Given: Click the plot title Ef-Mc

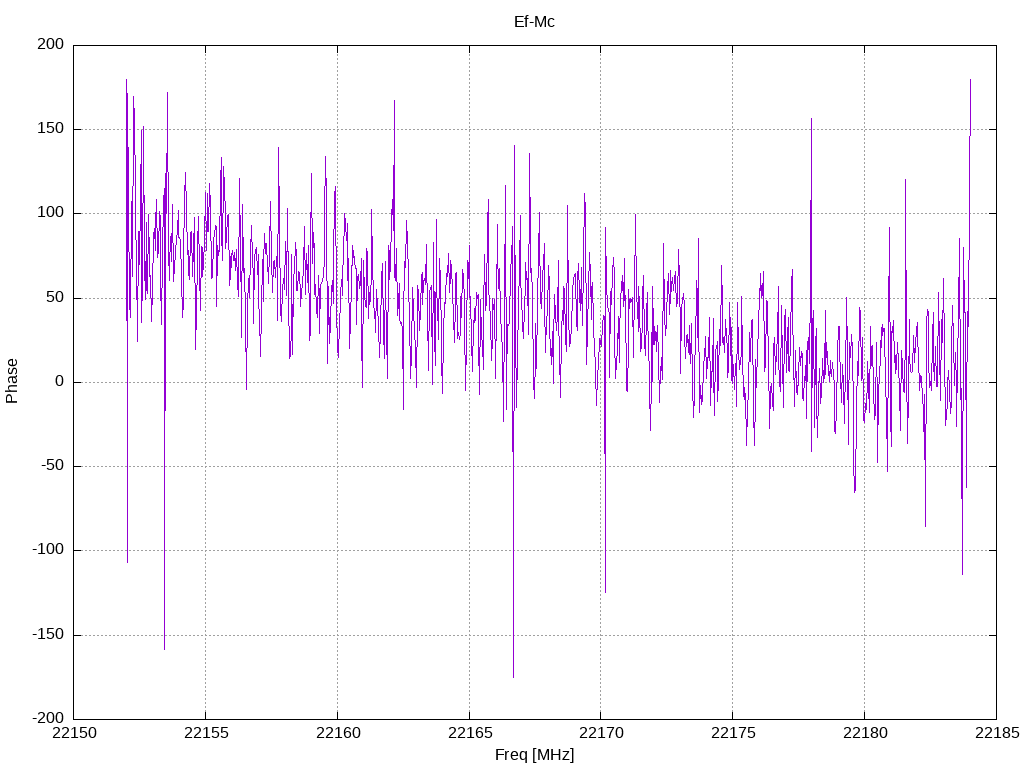Looking at the screenshot, I should pos(534,22).
